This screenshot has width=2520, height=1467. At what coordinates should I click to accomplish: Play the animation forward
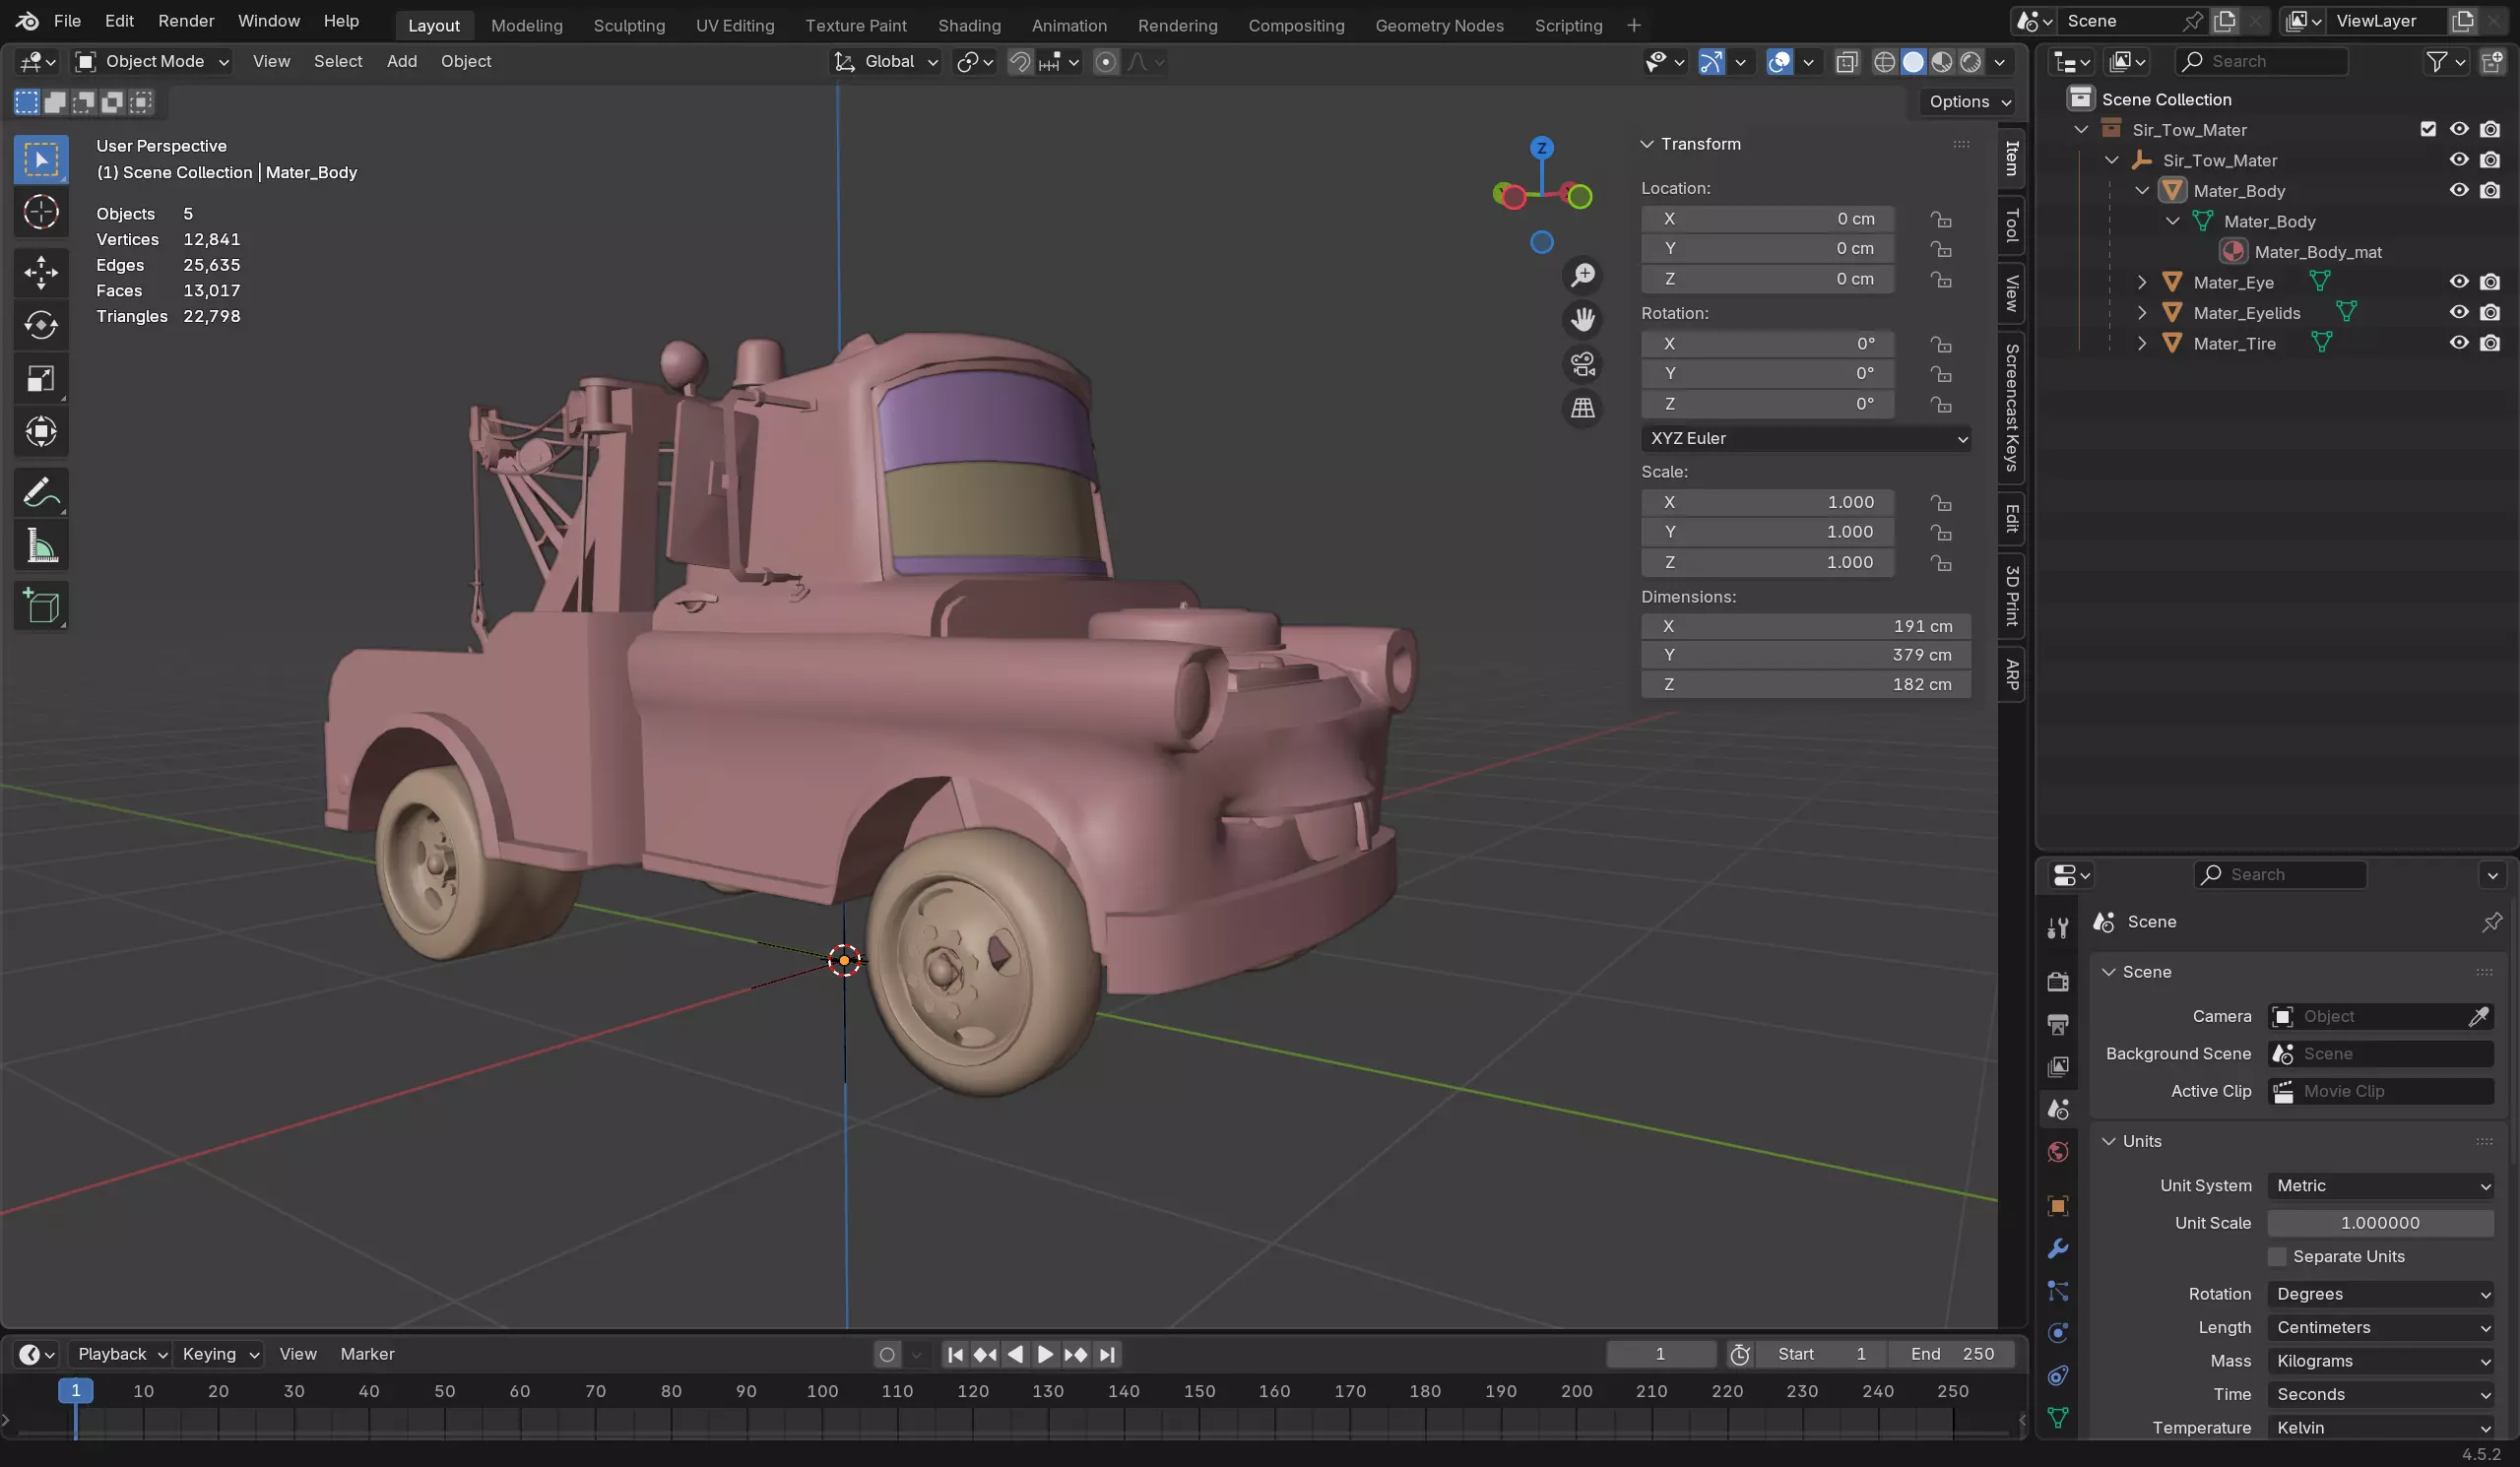[x=1045, y=1354]
